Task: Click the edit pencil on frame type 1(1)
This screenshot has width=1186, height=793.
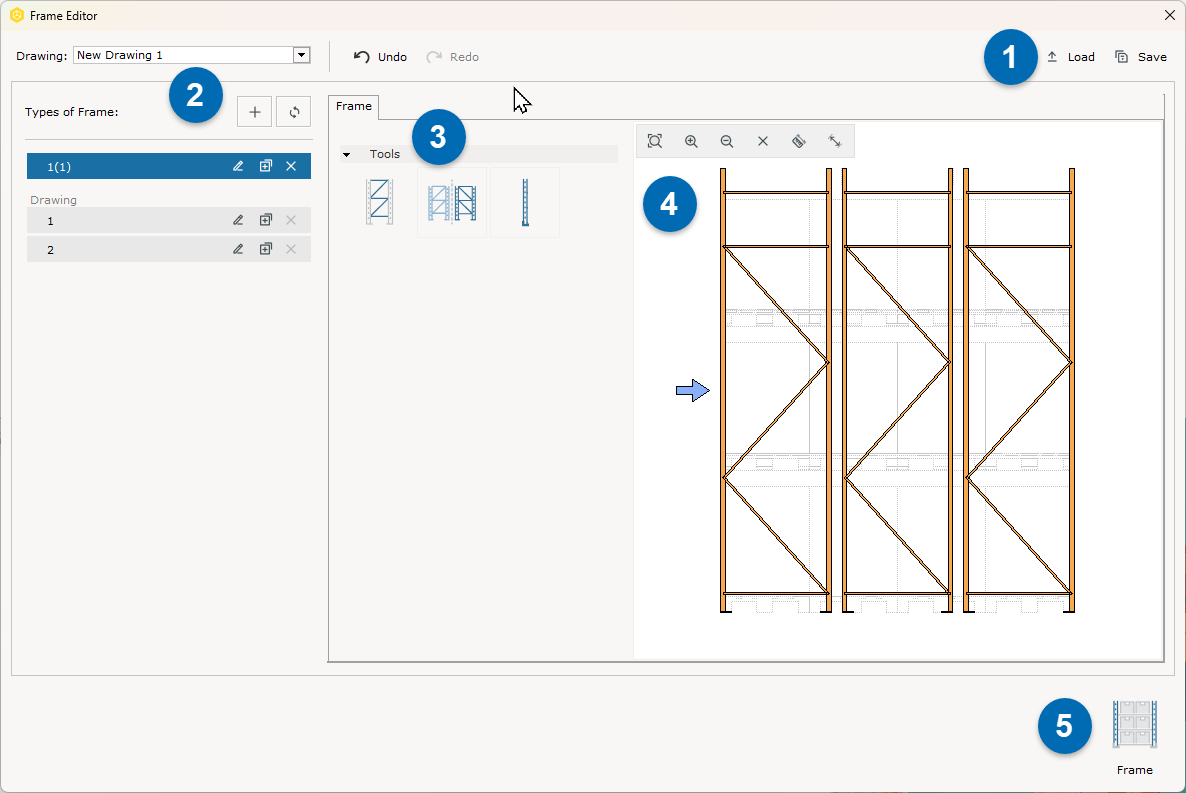Action: pyautogui.click(x=238, y=166)
